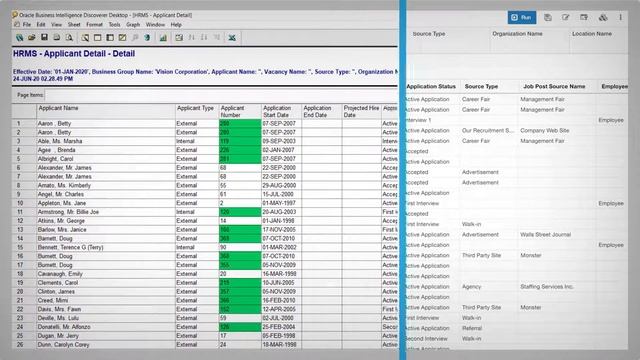The width and height of the screenshot is (640, 360).
Task: Open the vertical three-dot more options menu
Action: pos(620,18)
